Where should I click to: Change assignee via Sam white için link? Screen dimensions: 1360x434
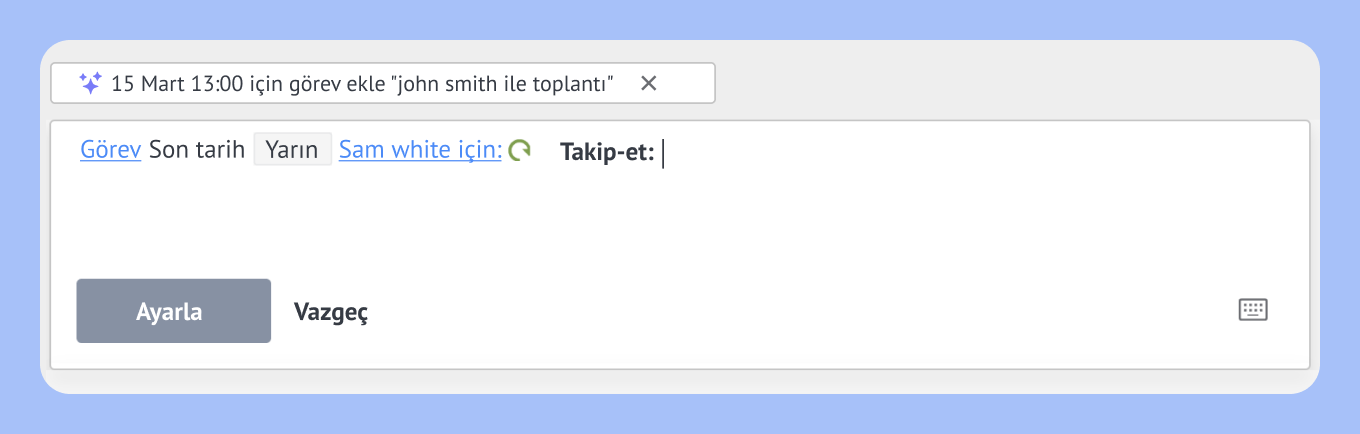420,151
